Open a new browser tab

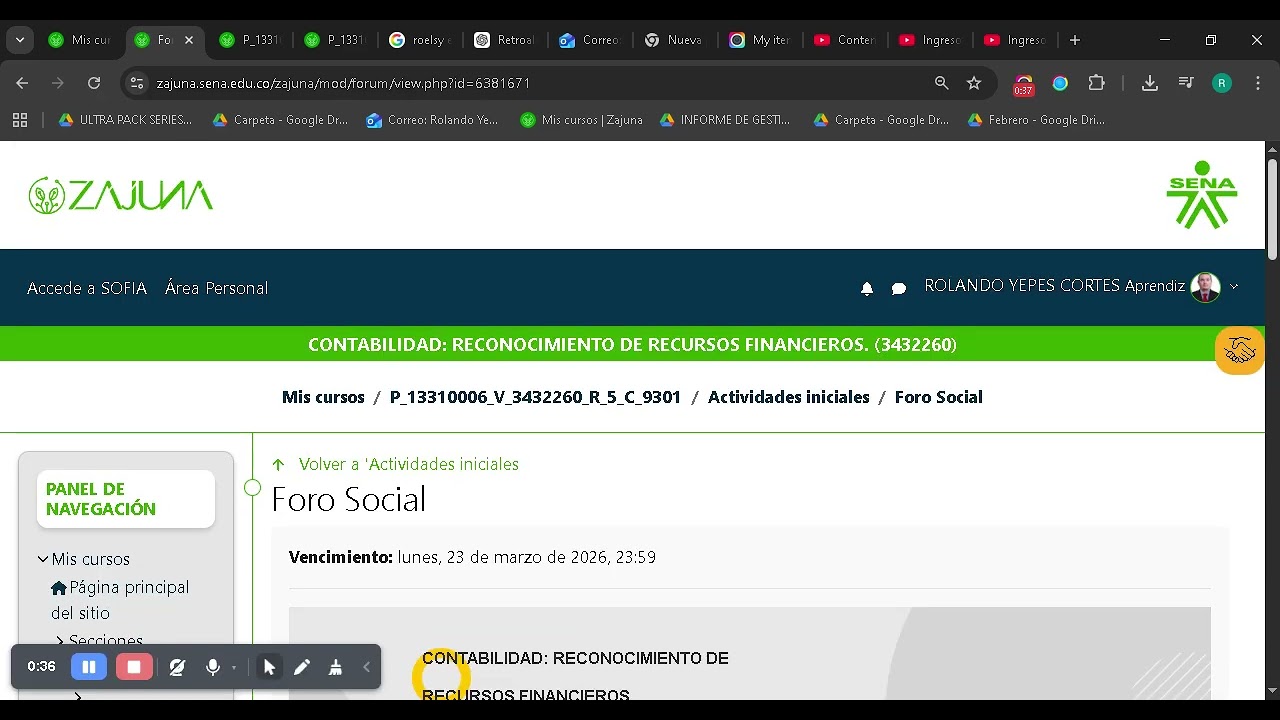click(1075, 40)
